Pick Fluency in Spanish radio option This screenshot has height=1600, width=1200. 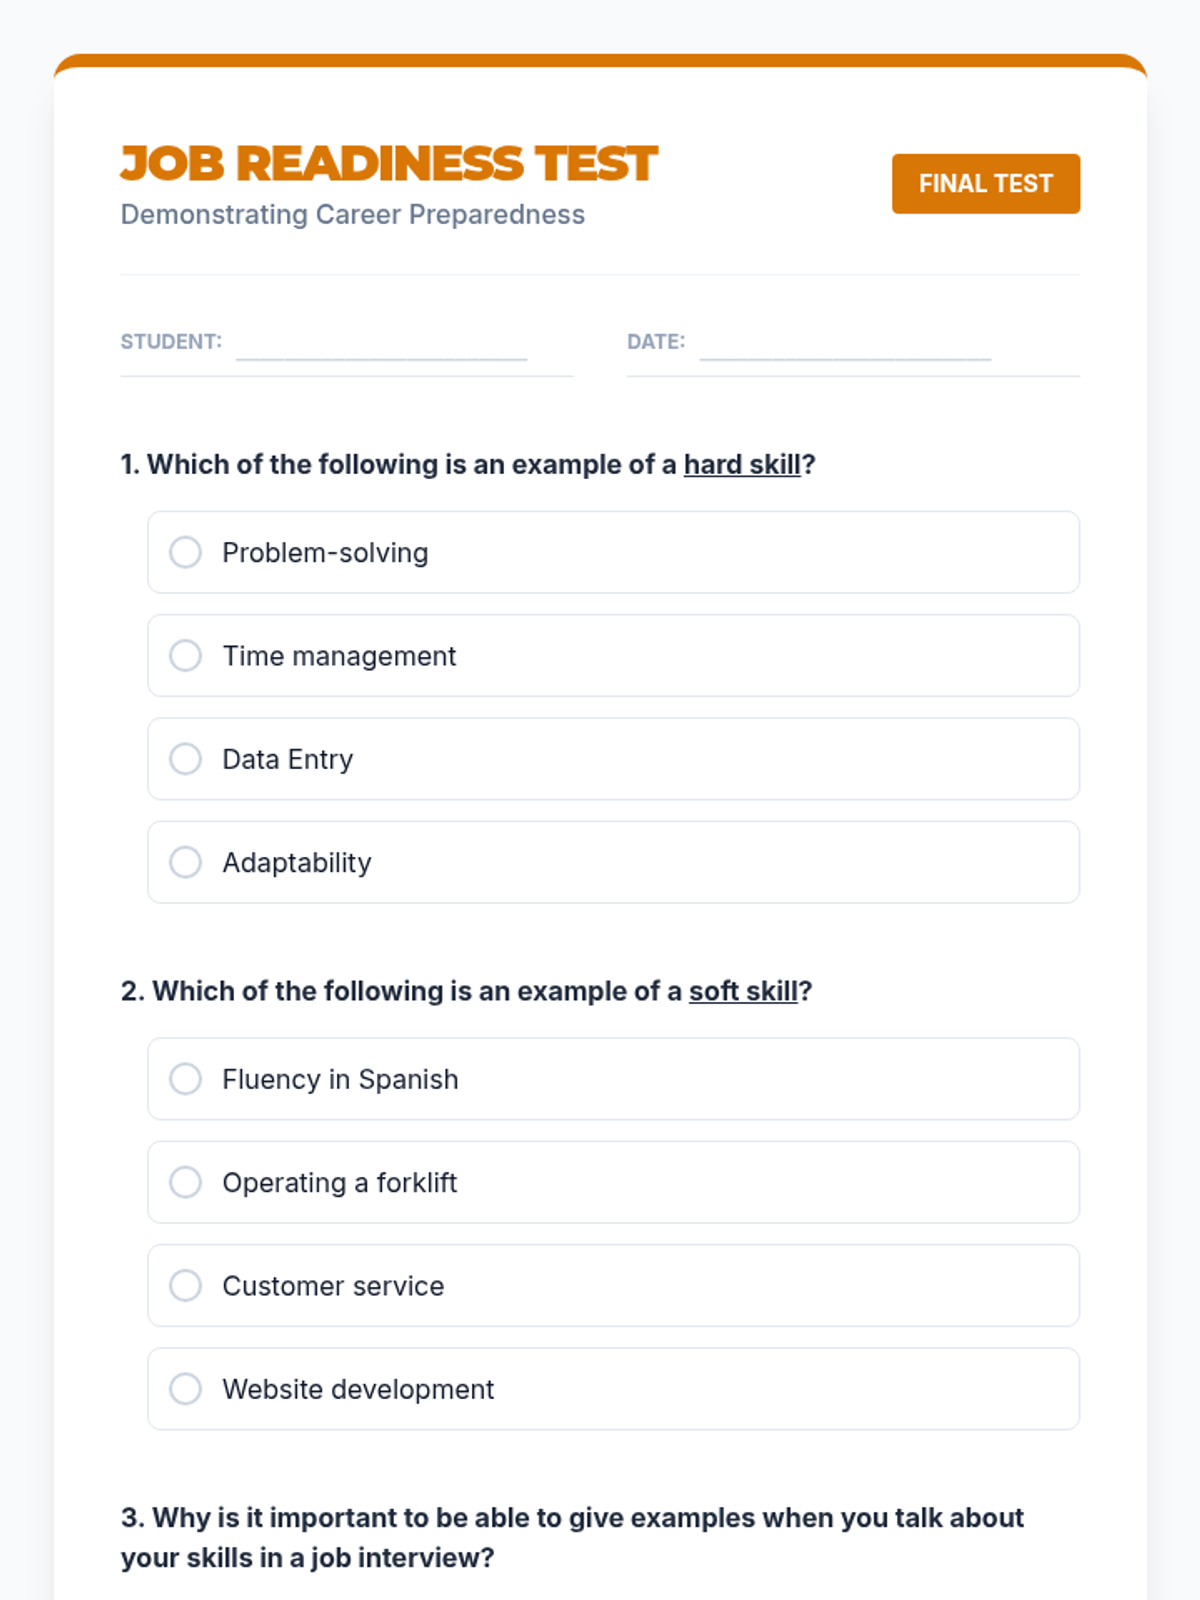pyautogui.click(x=185, y=1079)
